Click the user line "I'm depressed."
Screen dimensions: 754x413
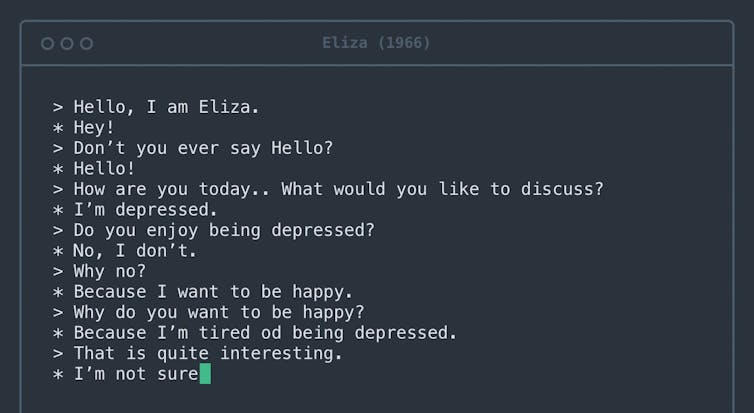click(x=145, y=210)
